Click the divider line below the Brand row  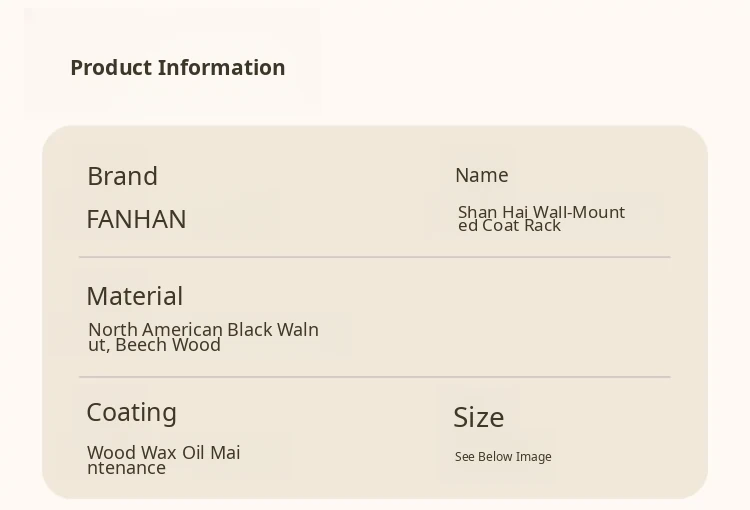point(374,257)
